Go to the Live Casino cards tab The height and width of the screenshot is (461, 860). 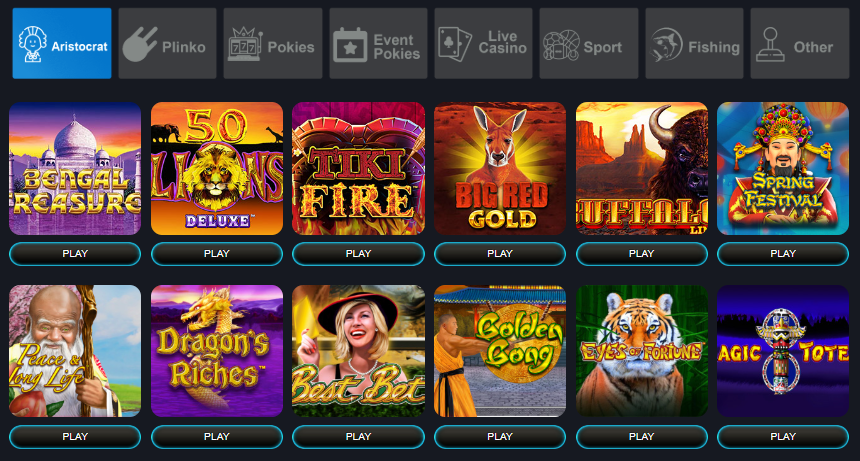click(x=483, y=43)
